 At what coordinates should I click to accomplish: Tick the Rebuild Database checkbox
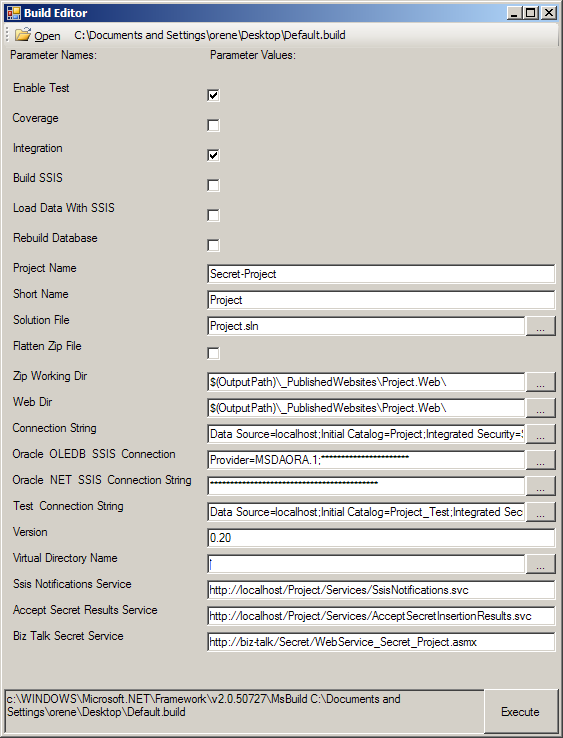pyautogui.click(x=213, y=245)
